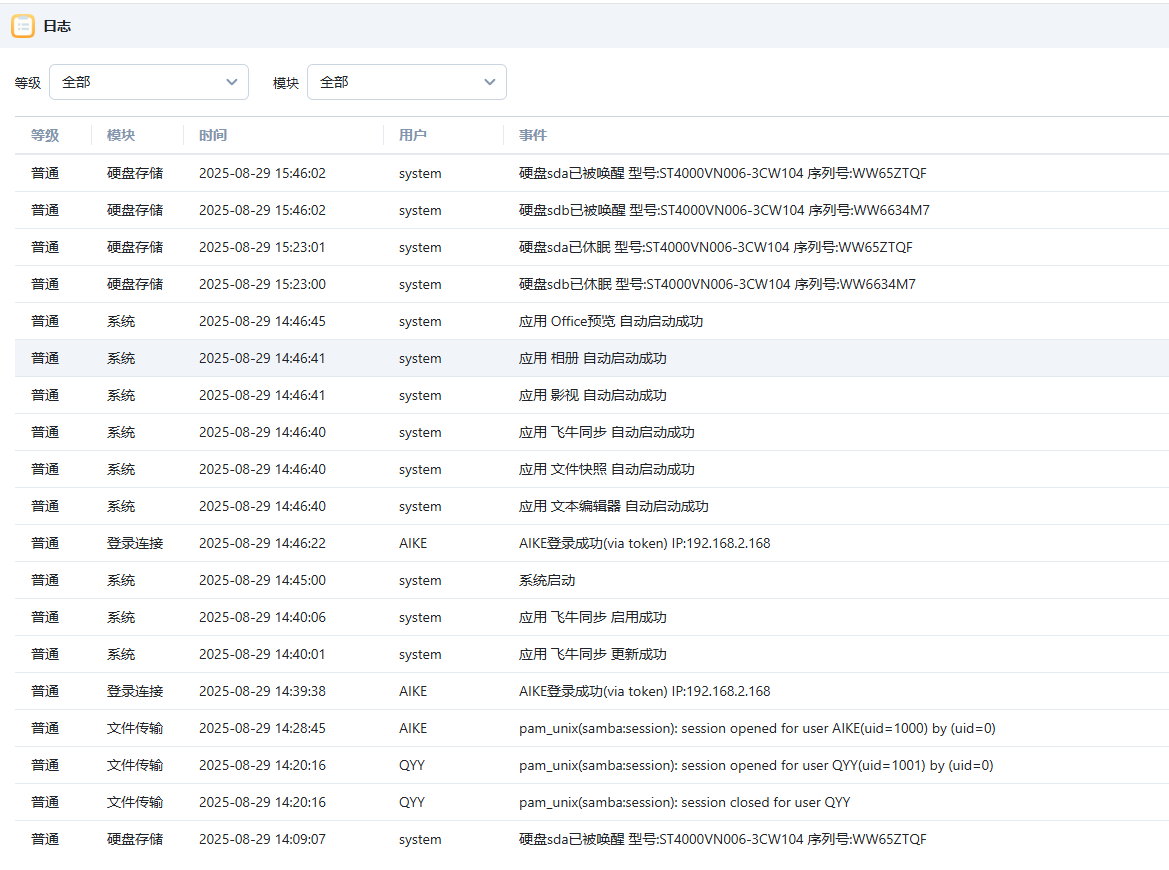Click the 模块 column header
Image resolution: width=1169 pixels, height=870 pixels.
(x=121, y=135)
